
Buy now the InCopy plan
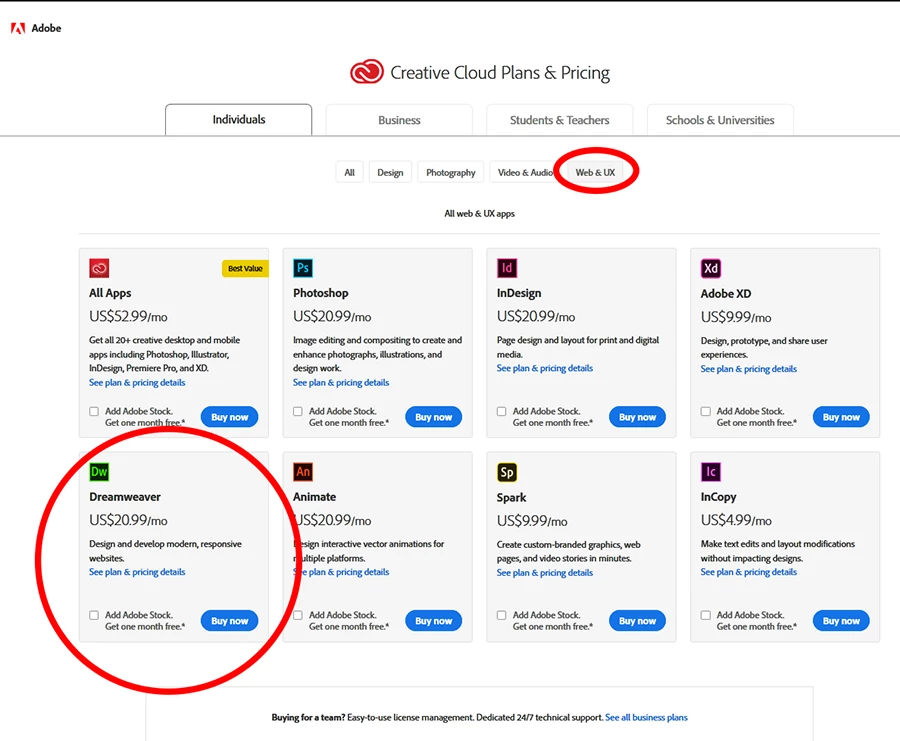pos(841,620)
